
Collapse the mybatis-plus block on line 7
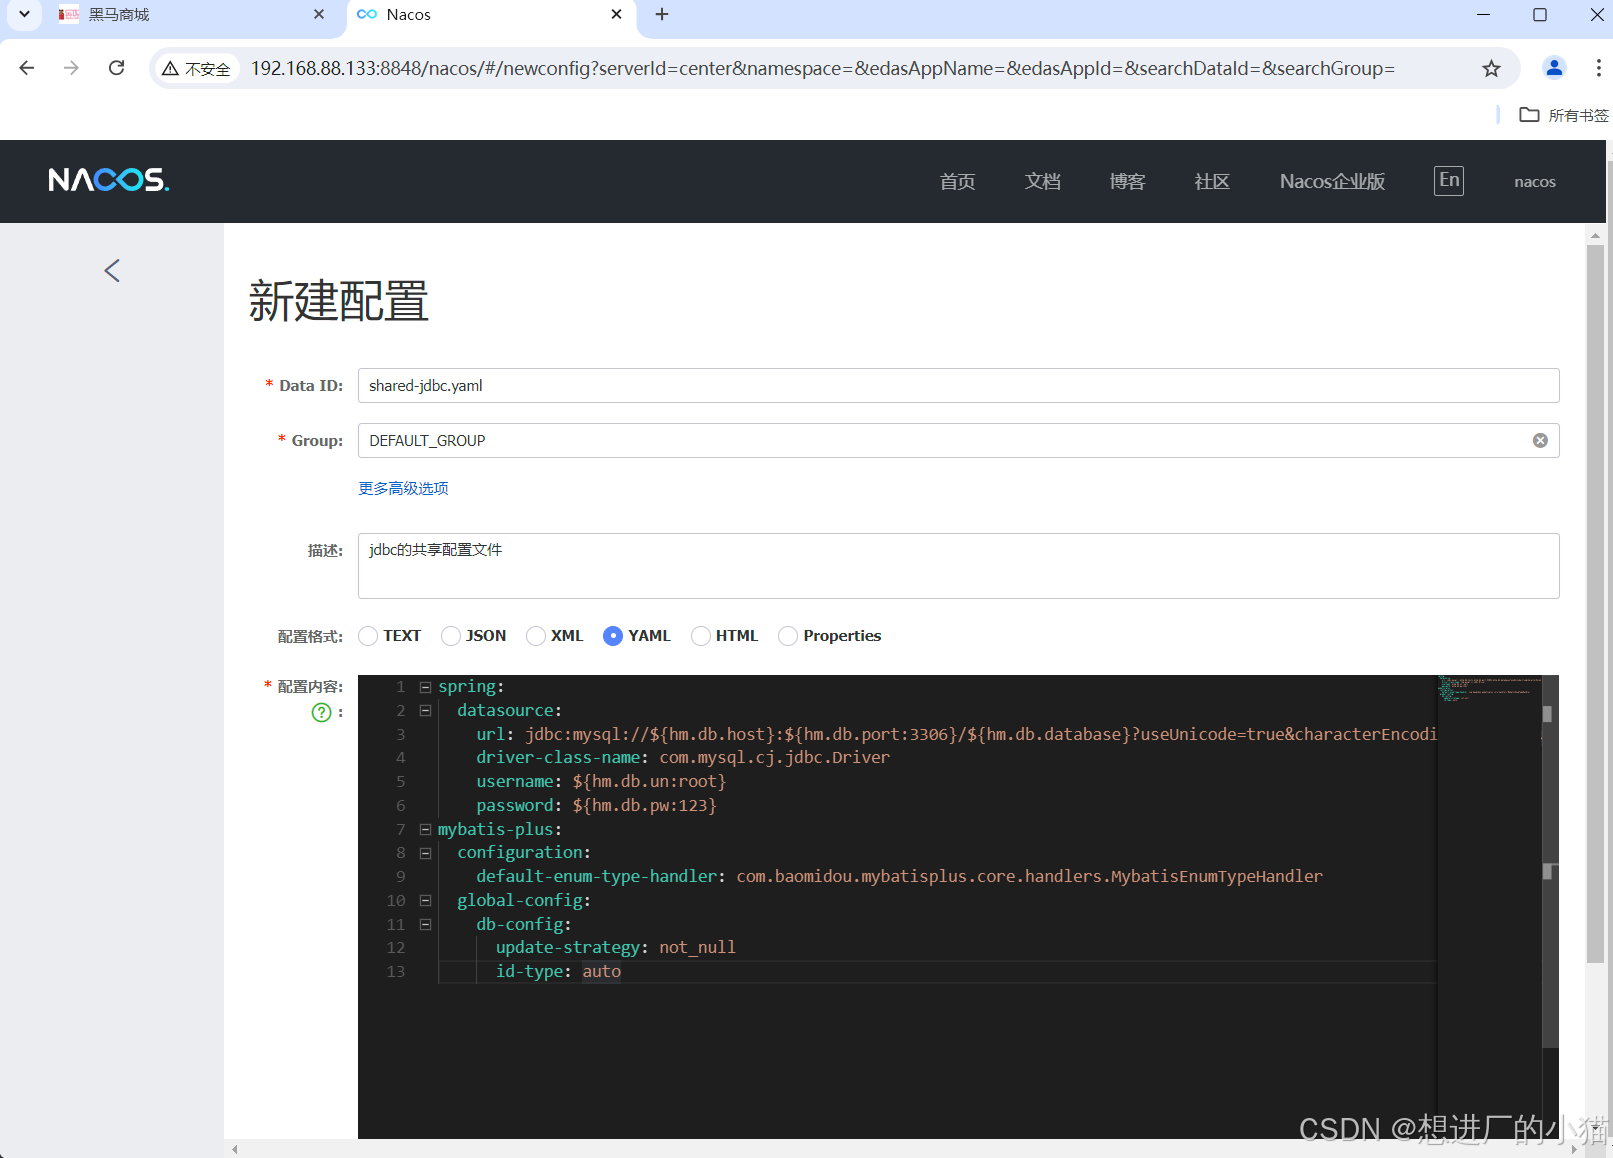(x=425, y=830)
